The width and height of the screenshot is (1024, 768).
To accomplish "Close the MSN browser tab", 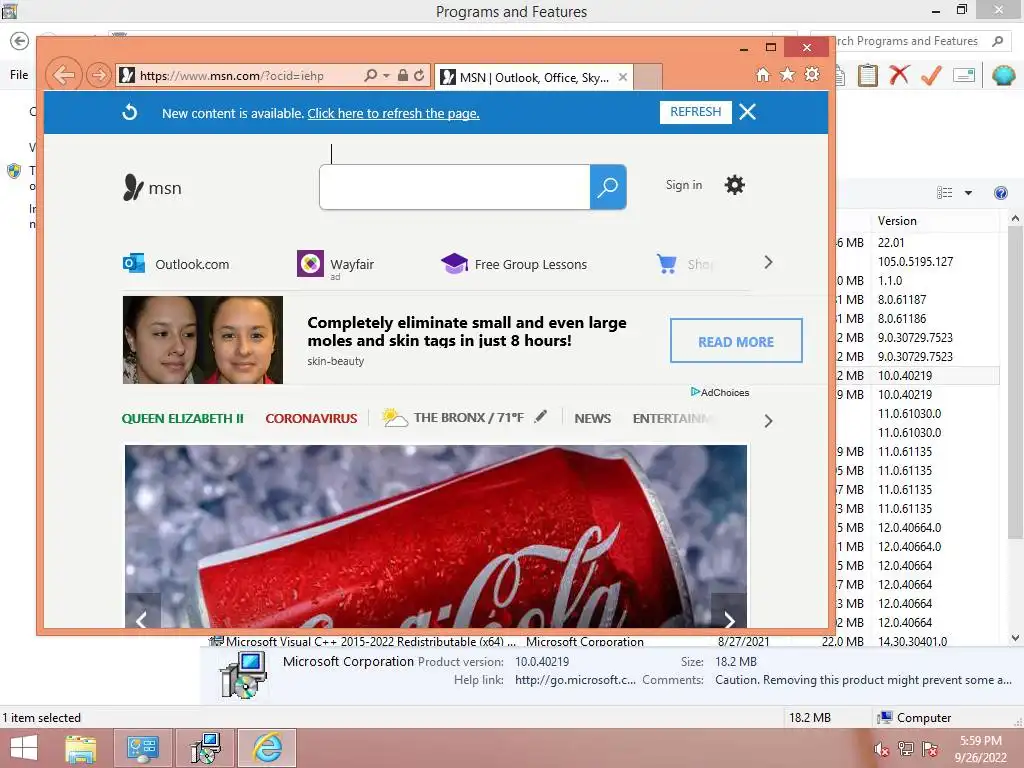I will click(x=623, y=77).
